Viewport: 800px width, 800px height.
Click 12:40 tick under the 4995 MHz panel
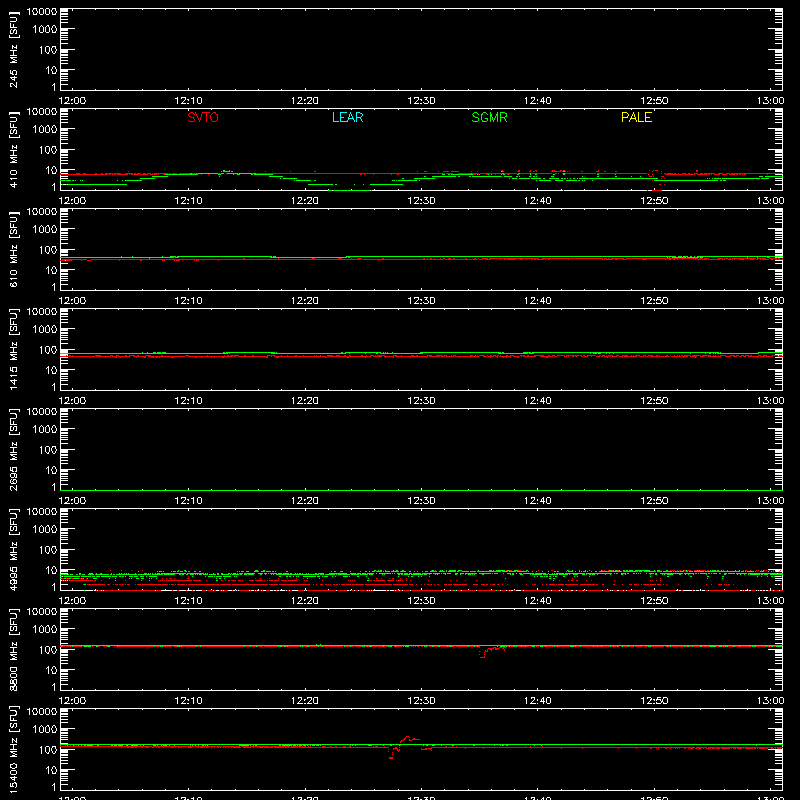pos(538,601)
